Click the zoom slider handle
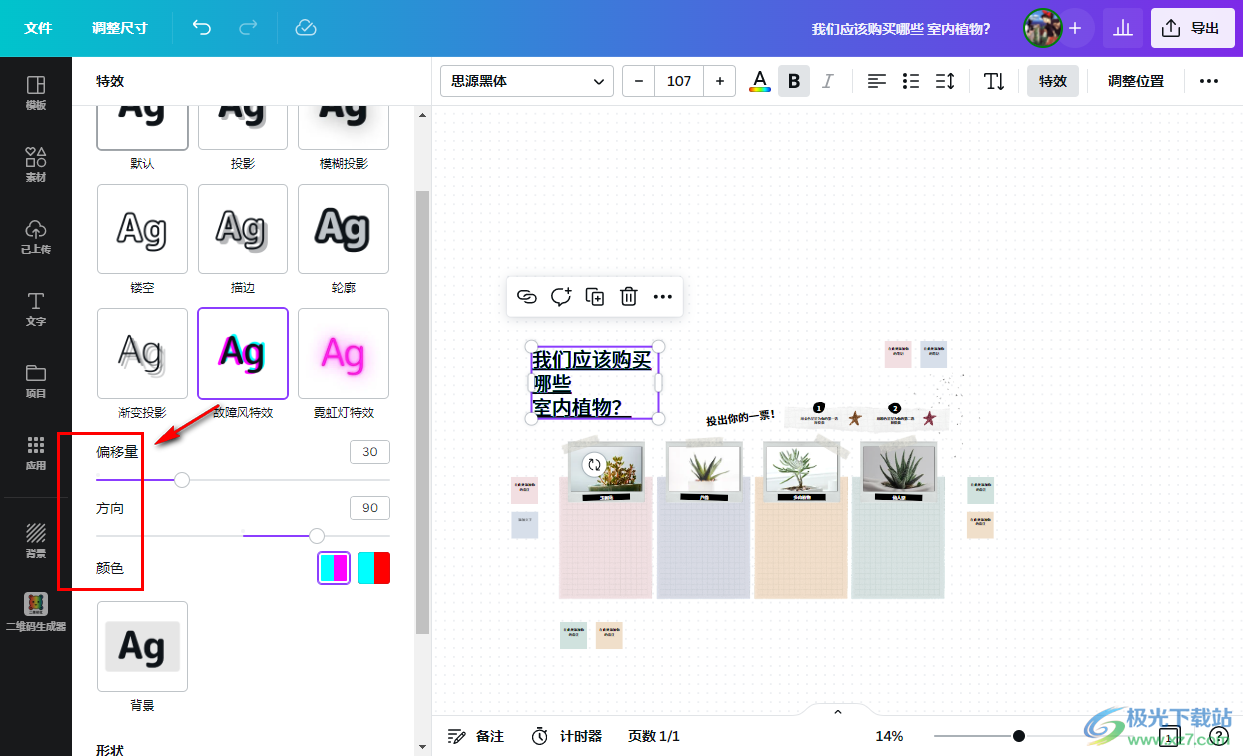Image resolution: width=1243 pixels, height=756 pixels. click(x=1019, y=736)
